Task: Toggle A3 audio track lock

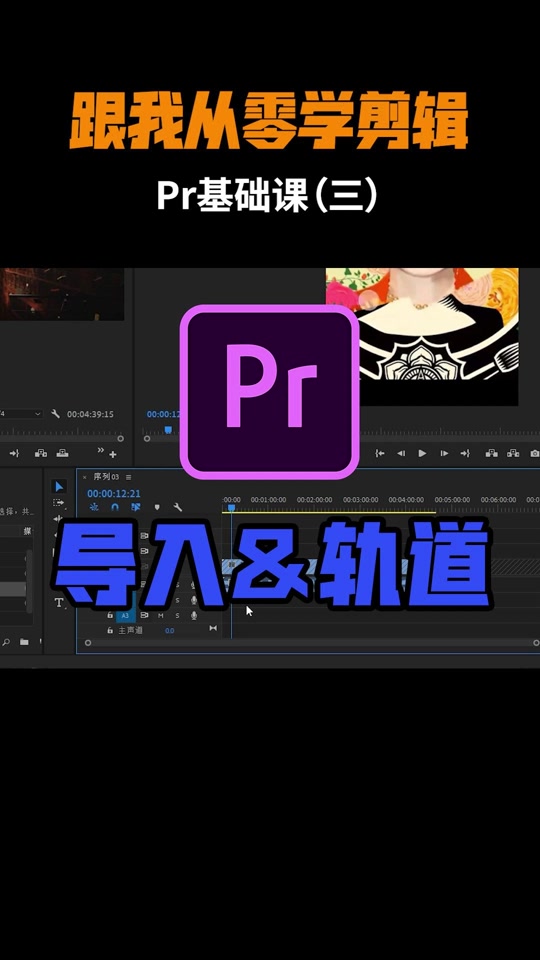Action: (x=110, y=615)
